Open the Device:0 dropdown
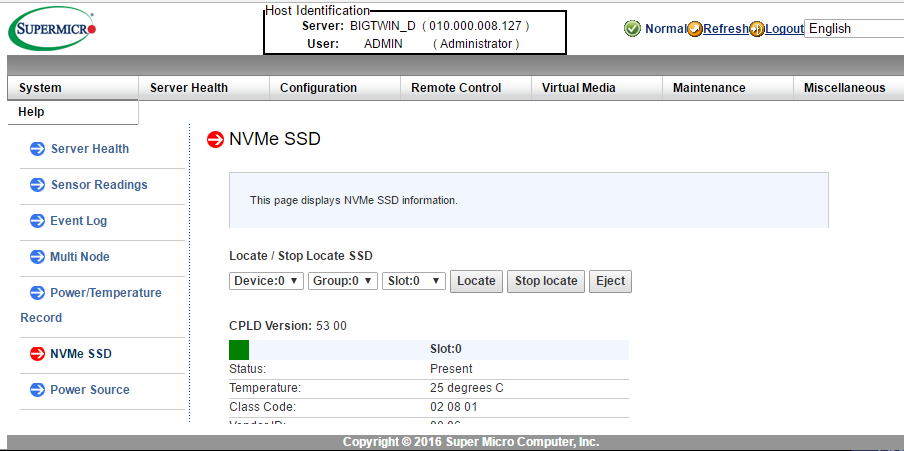Viewport: 904px width, 451px height. 266,281
